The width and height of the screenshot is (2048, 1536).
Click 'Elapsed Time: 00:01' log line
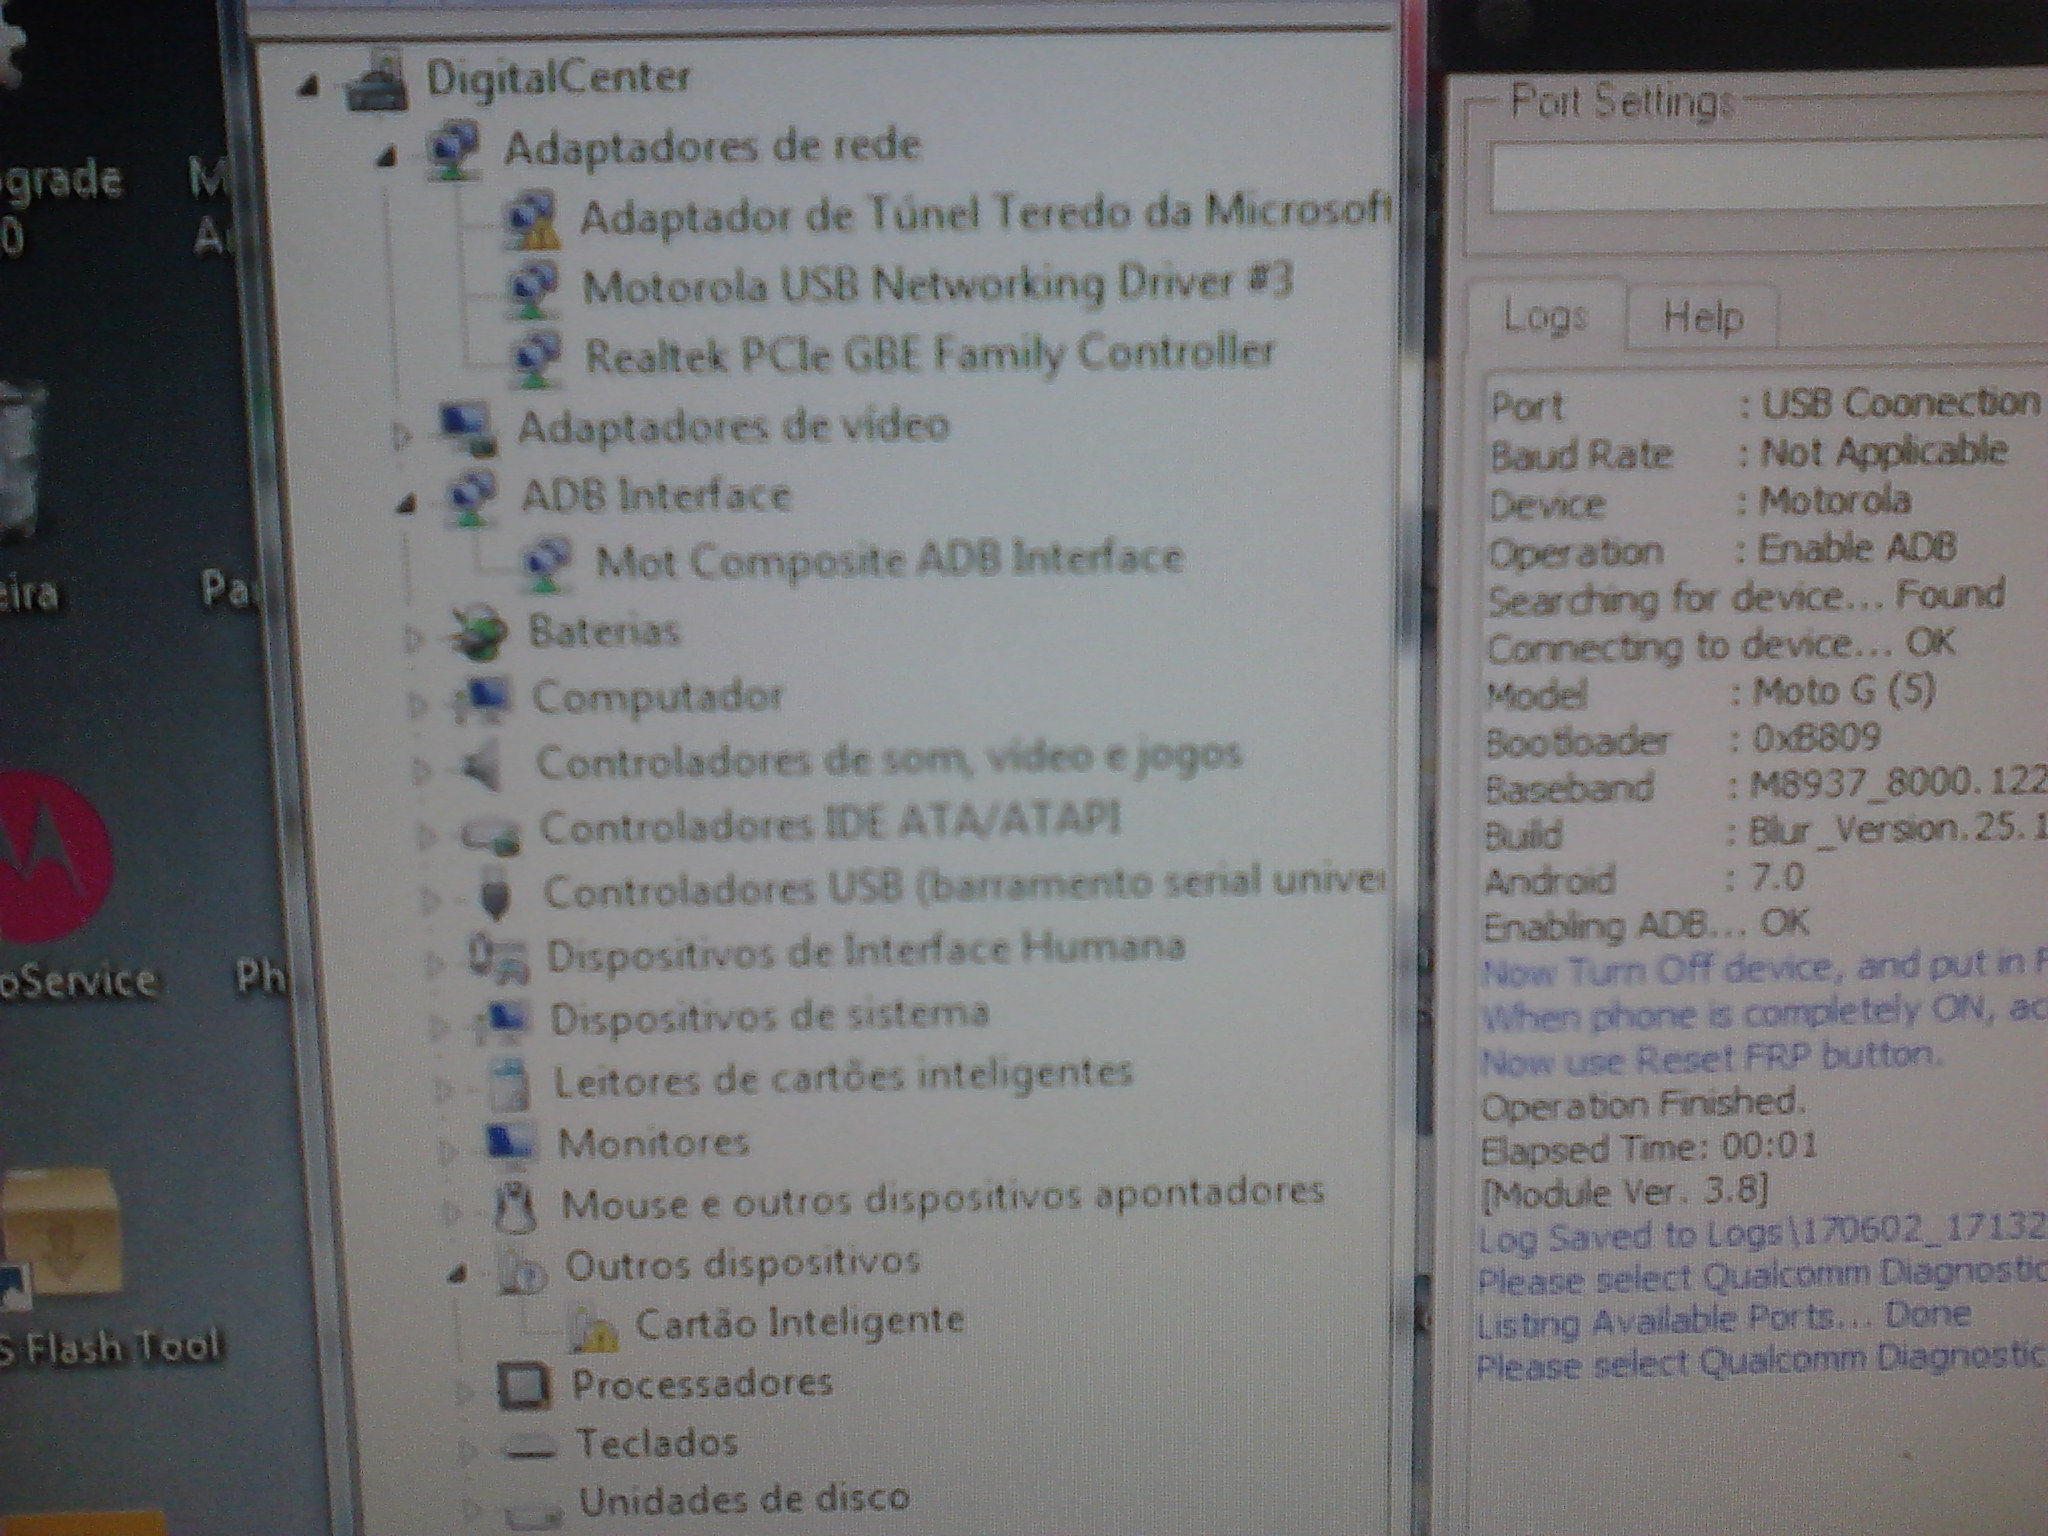point(1648,1147)
